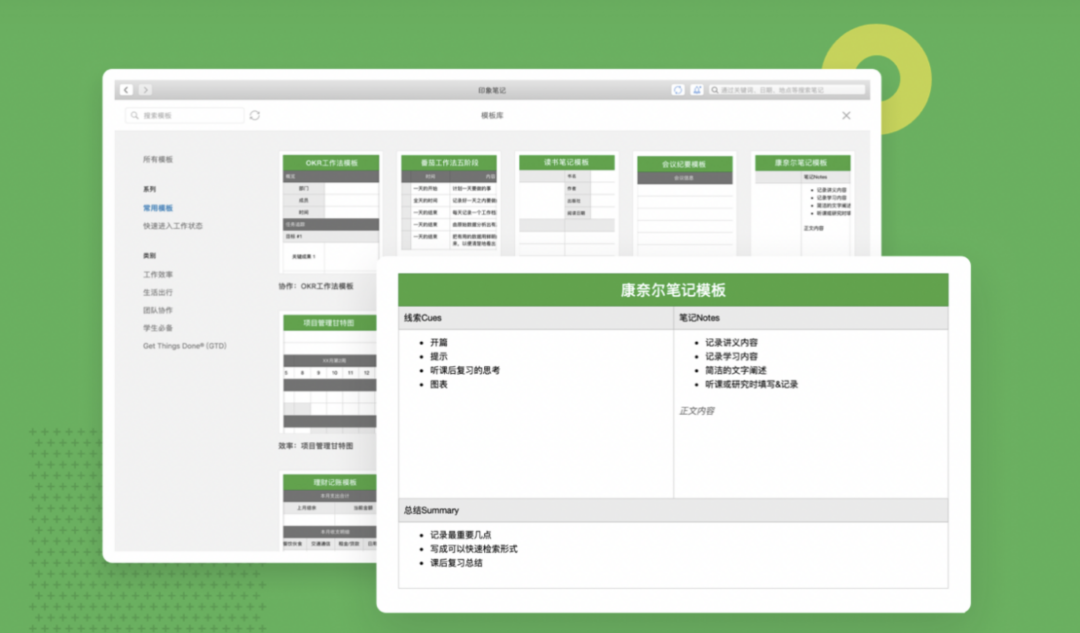Click the 笔记Notes column header
1080x633 pixels.
point(811,318)
